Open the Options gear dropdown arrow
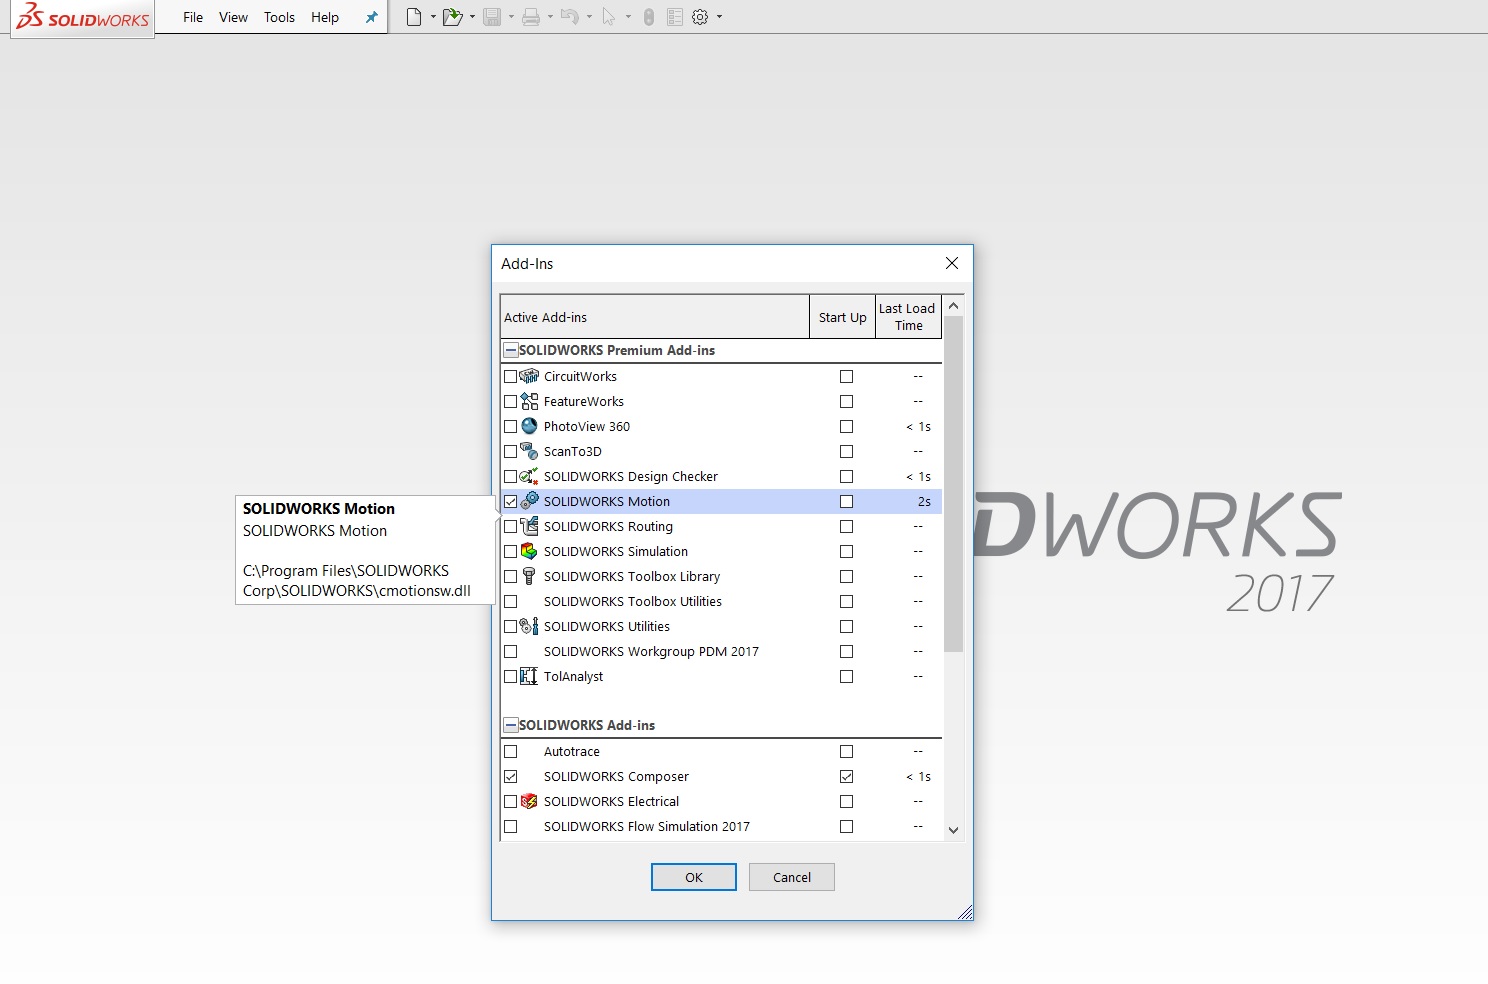Viewport: 1488px width, 984px height. pyautogui.click(x=719, y=17)
